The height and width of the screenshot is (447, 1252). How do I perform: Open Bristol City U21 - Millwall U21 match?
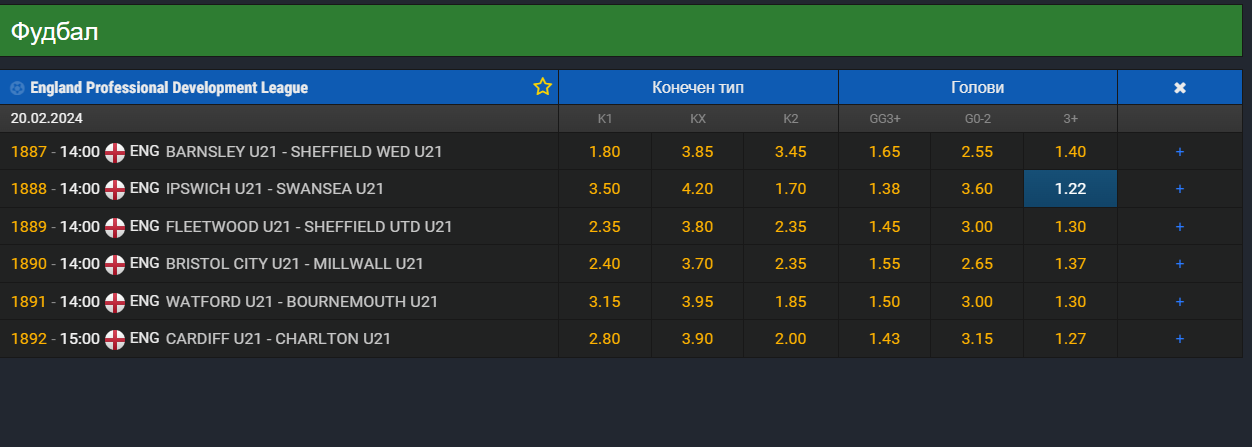pyautogui.click(x=294, y=264)
